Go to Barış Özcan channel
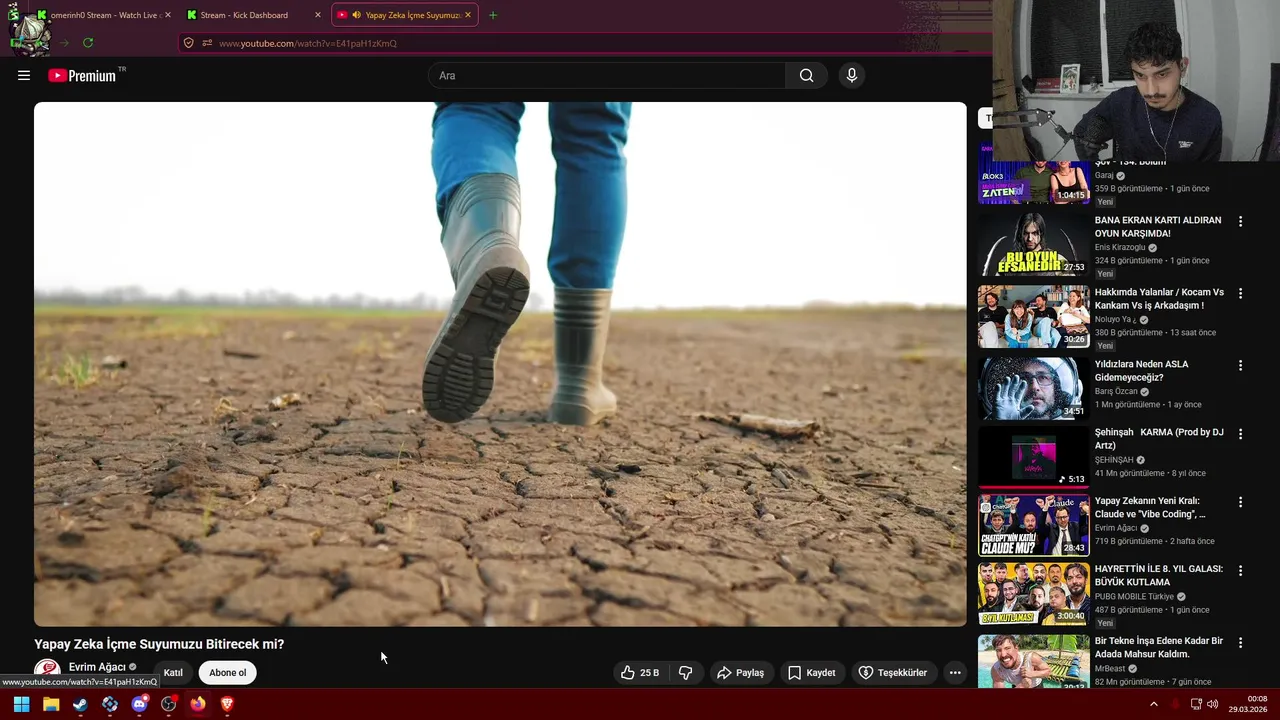Viewport: 1280px width, 720px height. pyautogui.click(x=1116, y=391)
